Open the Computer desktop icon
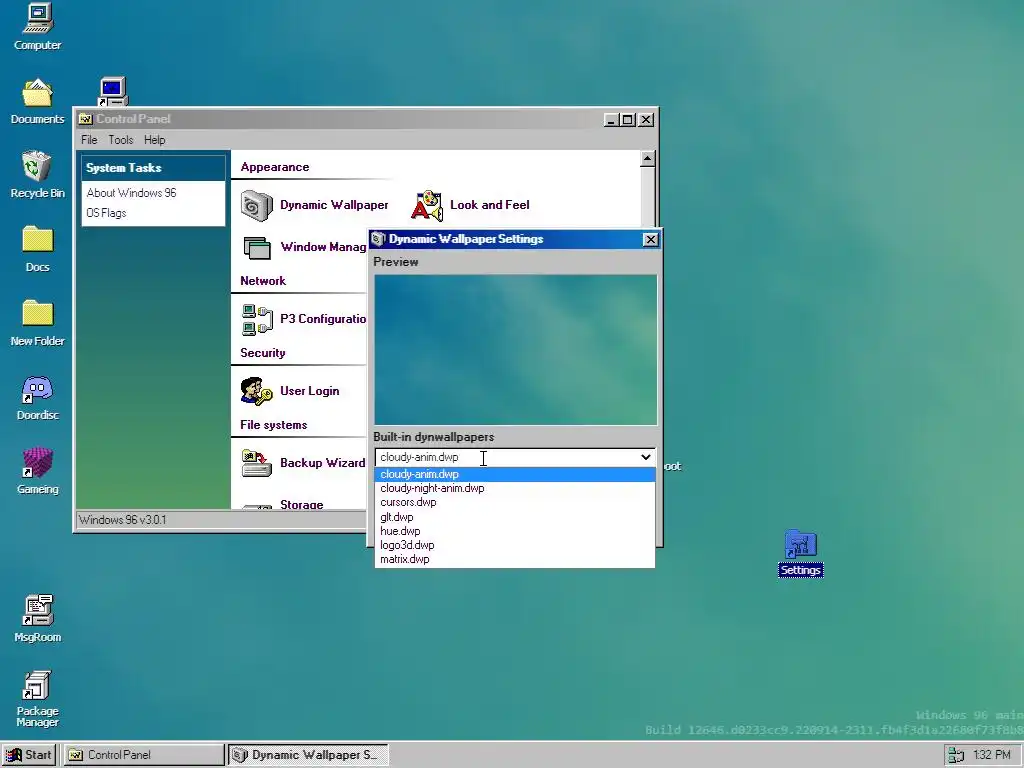 click(37, 27)
